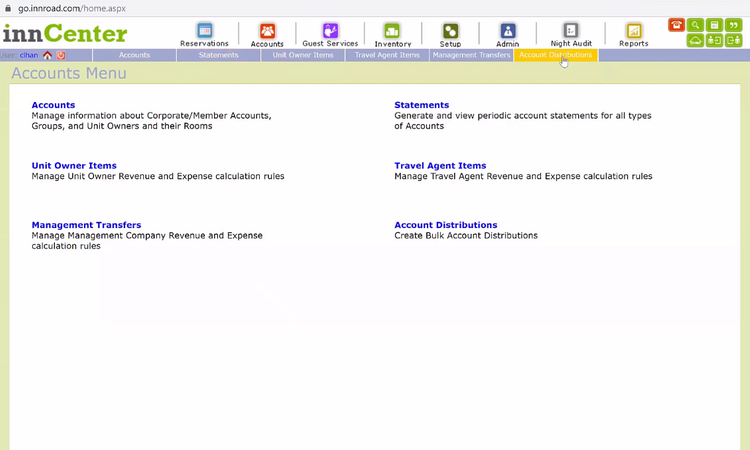The width and height of the screenshot is (750, 450).
Task: Click the green calendar quick icon
Action: (715, 25)
